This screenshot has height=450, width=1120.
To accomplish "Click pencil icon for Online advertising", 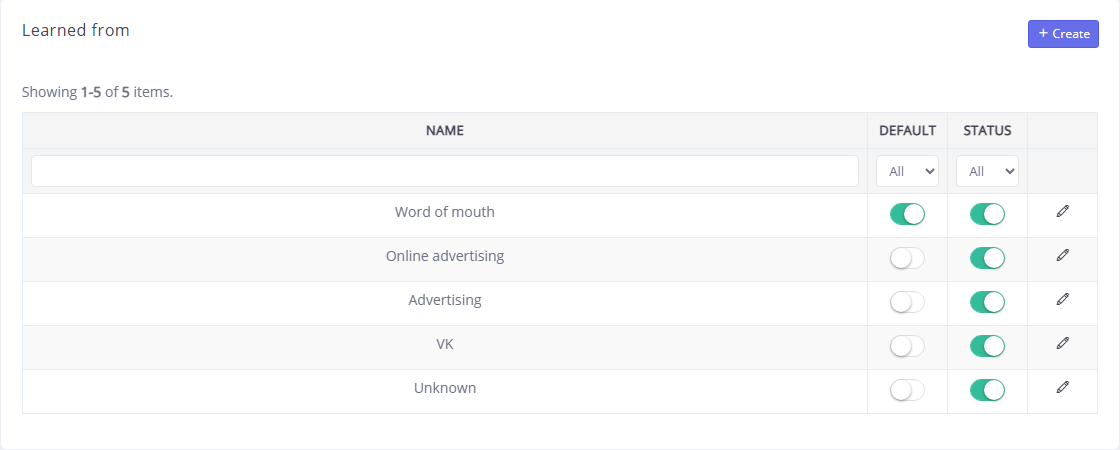I will point(1062,255).
